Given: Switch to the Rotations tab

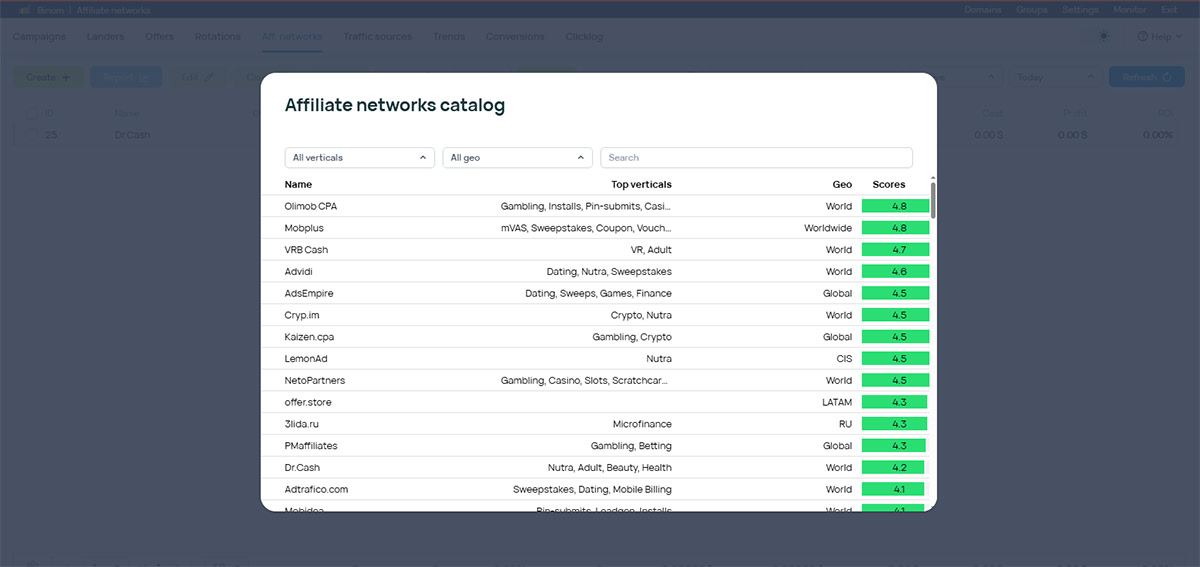Looking at the screenshot, I should [x=217, y=37].
